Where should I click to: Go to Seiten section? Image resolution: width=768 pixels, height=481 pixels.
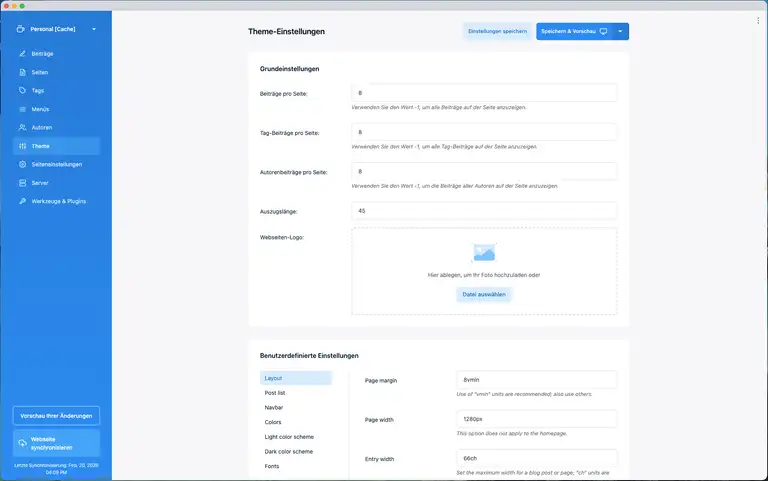click(x=56, y=72)
